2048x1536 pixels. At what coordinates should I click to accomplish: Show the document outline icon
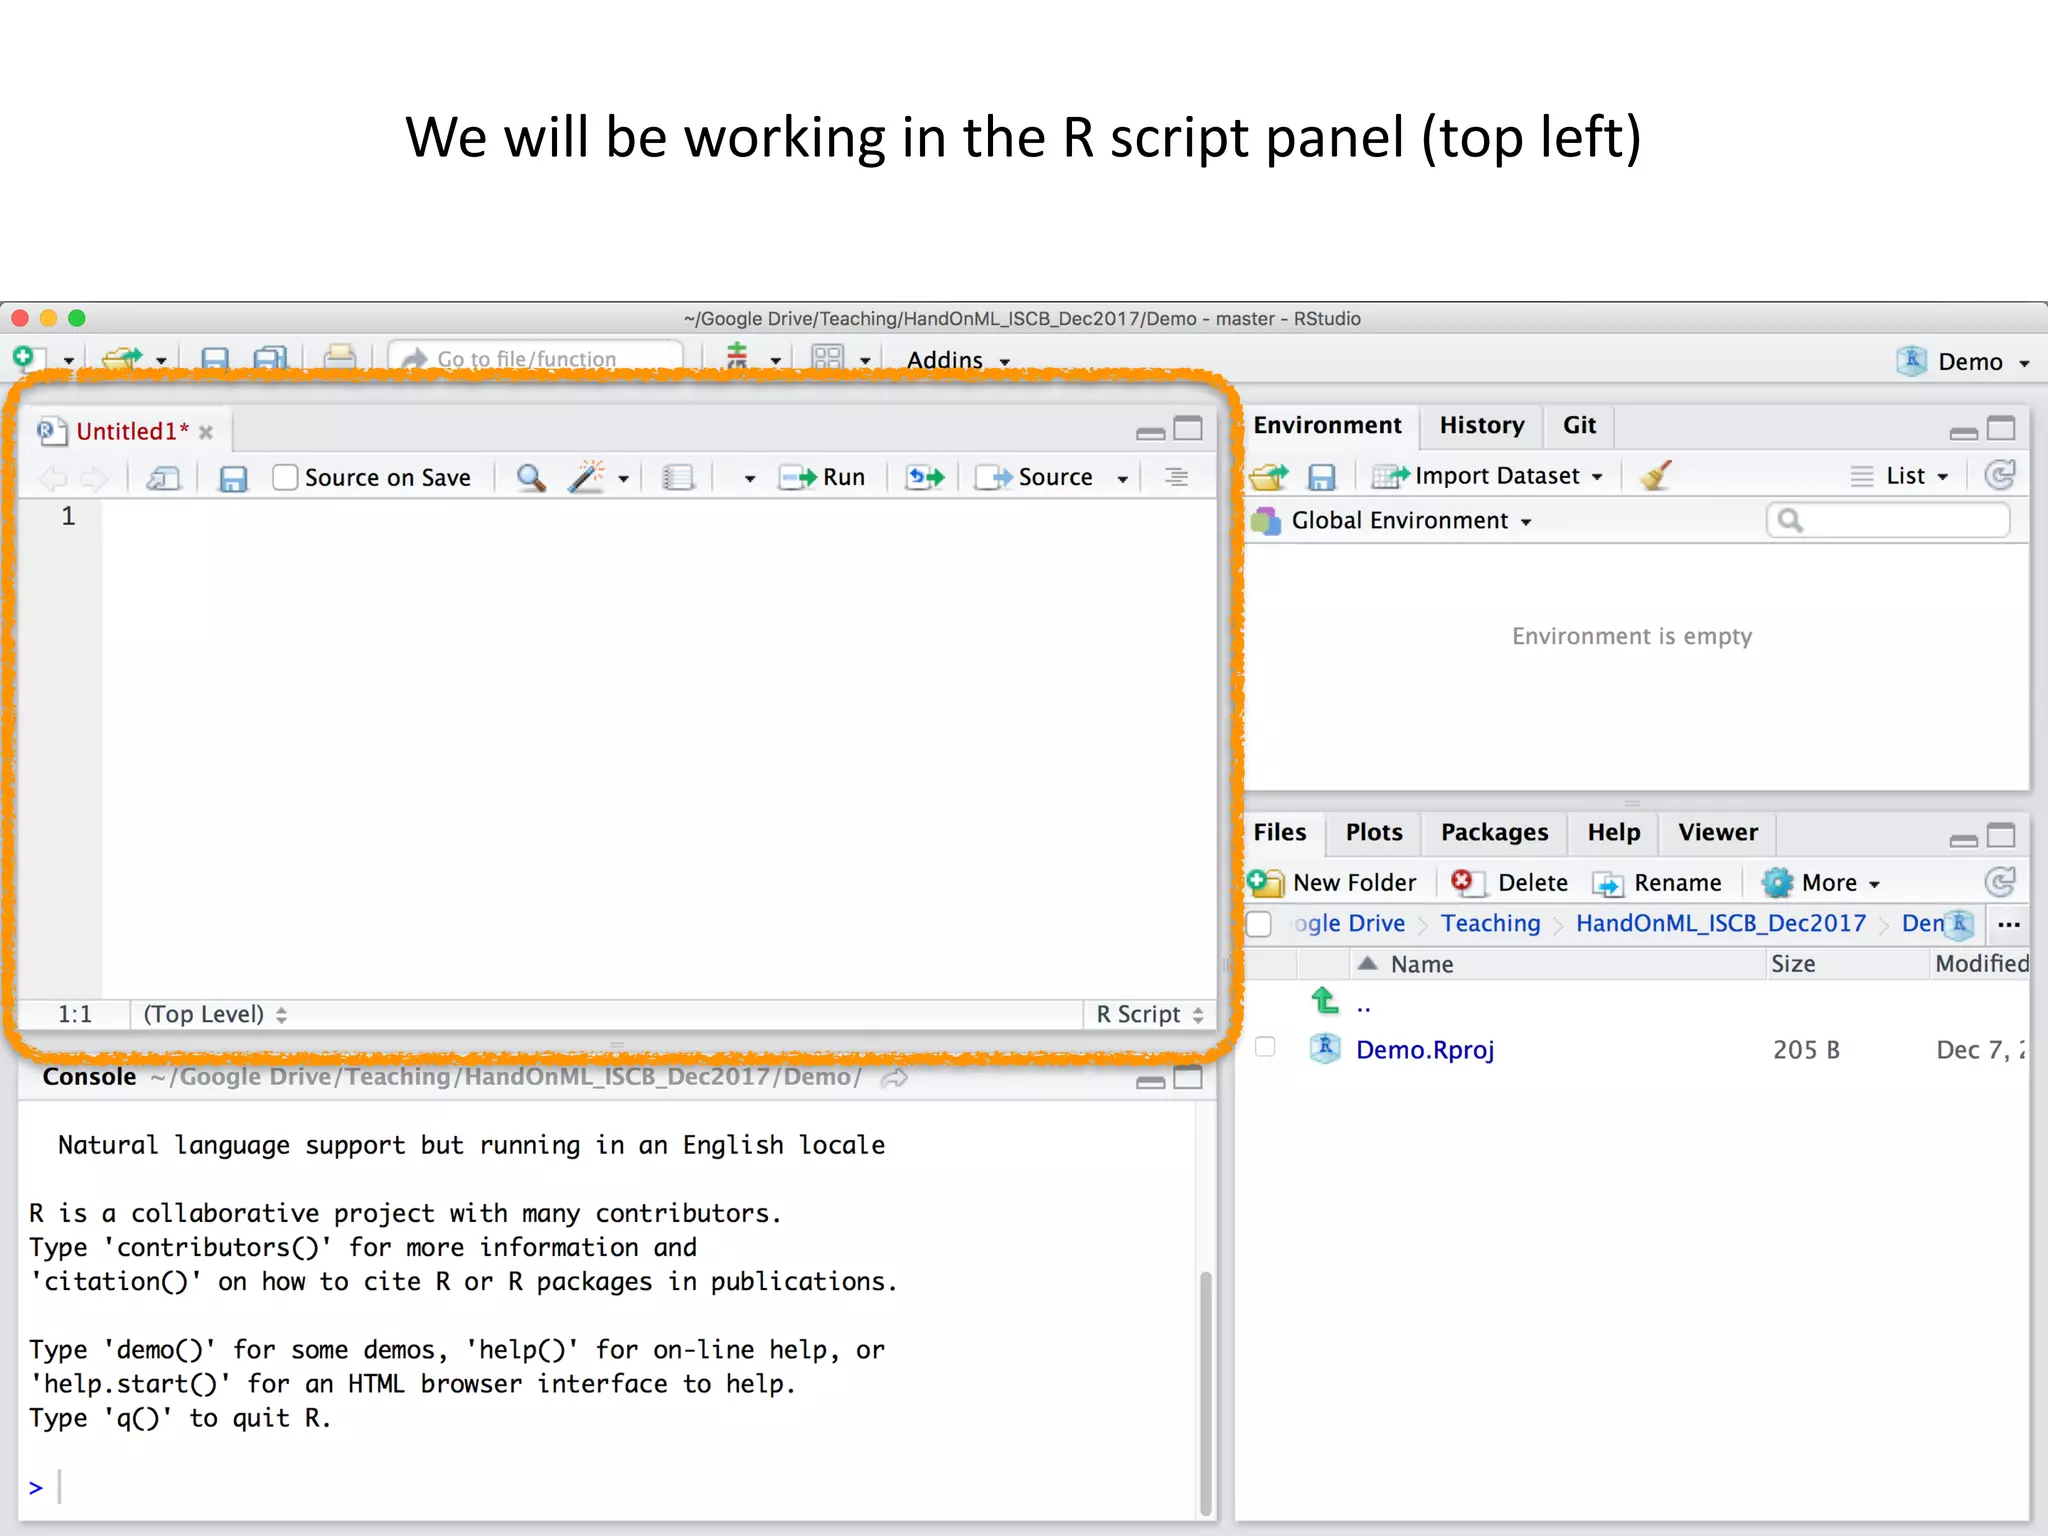pos(1176,477)
